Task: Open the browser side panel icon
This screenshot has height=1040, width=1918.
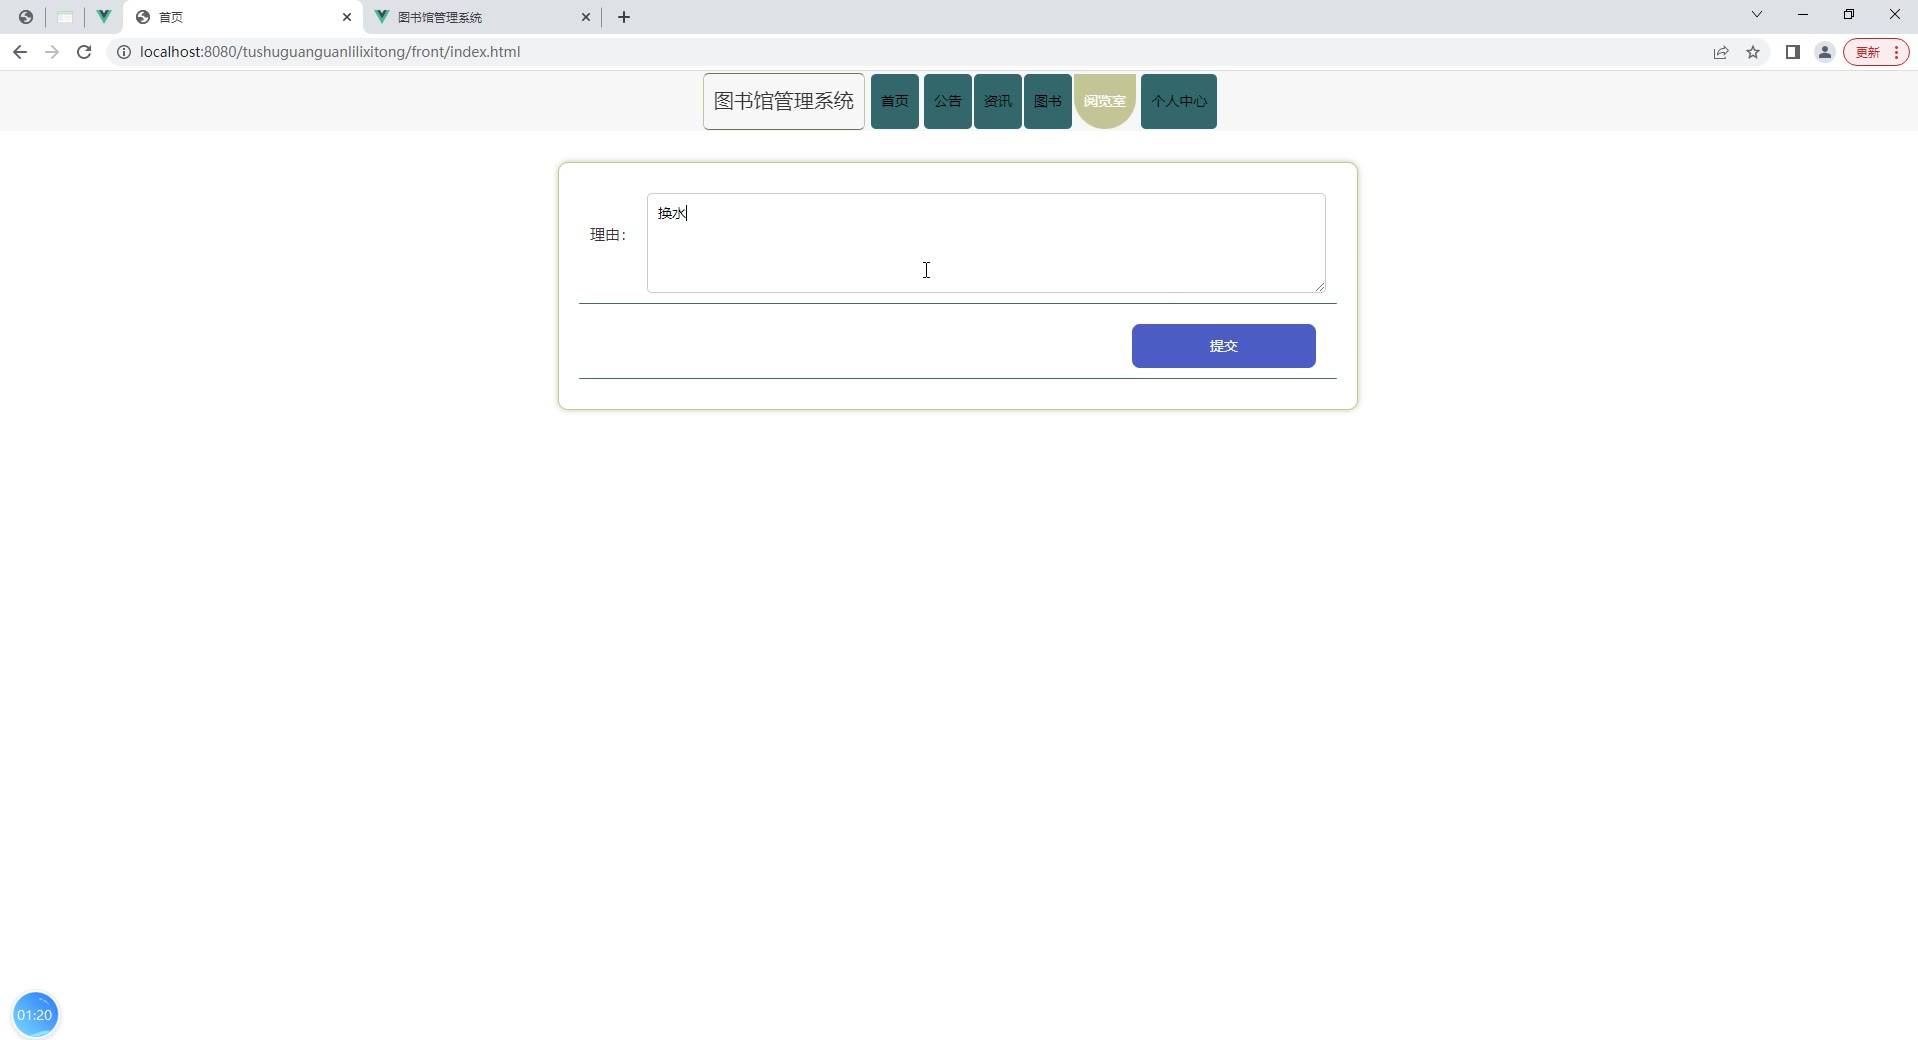Action: tap(1793, 52)
